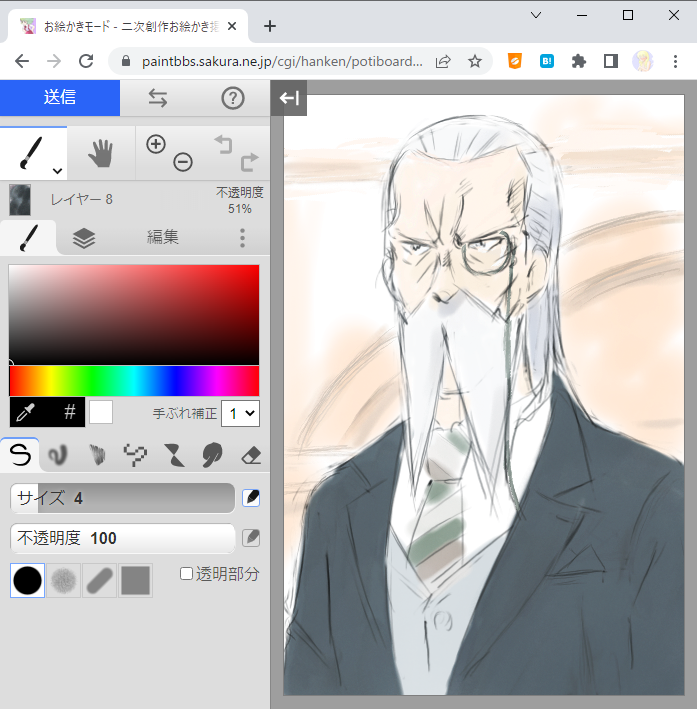The image size is (697, 709).
Task: Click the undo arrow icon
Action: coord(223,145)
